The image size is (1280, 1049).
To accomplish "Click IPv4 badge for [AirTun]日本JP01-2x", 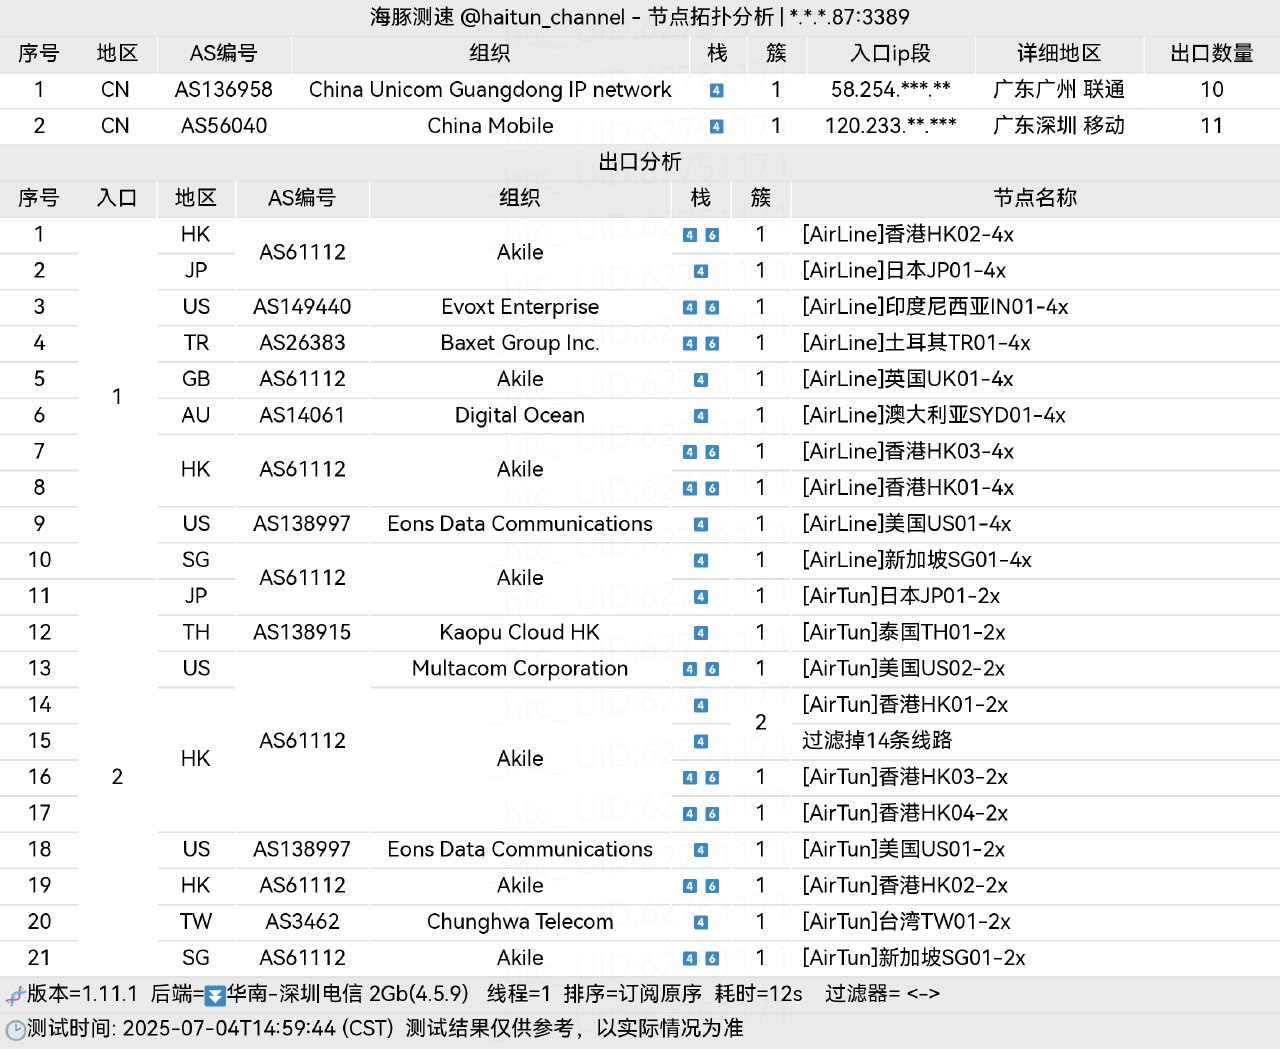I will point(701,596).
